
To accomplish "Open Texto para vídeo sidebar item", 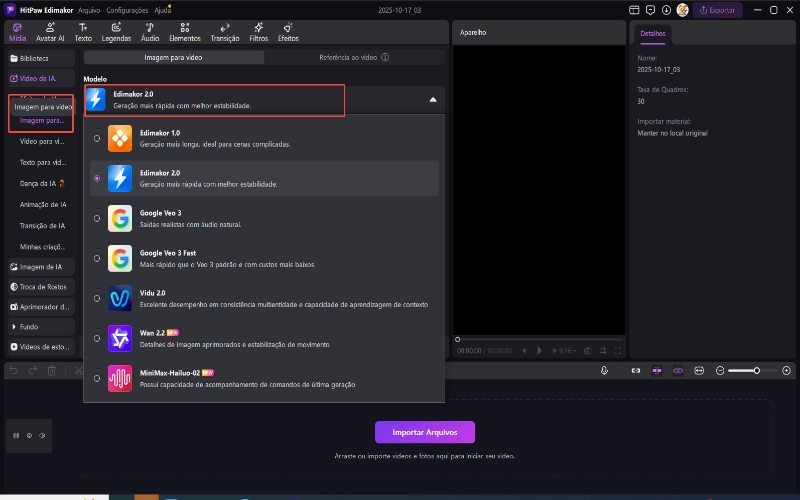I will pos(43,162).
